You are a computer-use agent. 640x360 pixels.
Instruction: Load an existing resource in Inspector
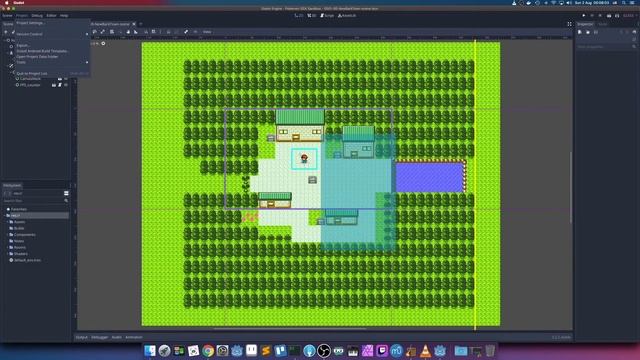588,32
